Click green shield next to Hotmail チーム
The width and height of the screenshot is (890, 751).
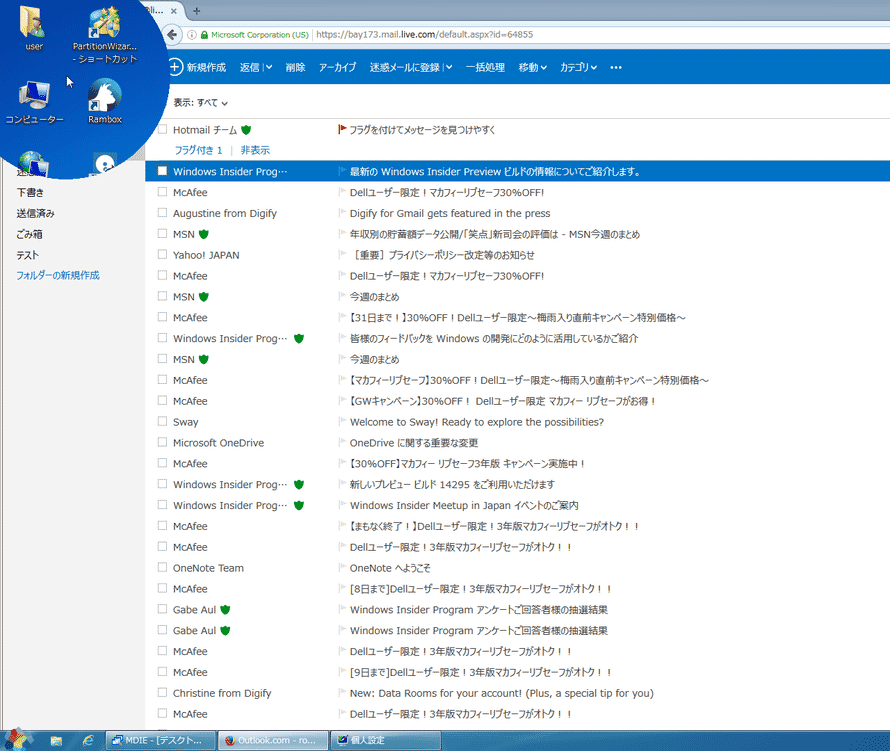(246, 130)
